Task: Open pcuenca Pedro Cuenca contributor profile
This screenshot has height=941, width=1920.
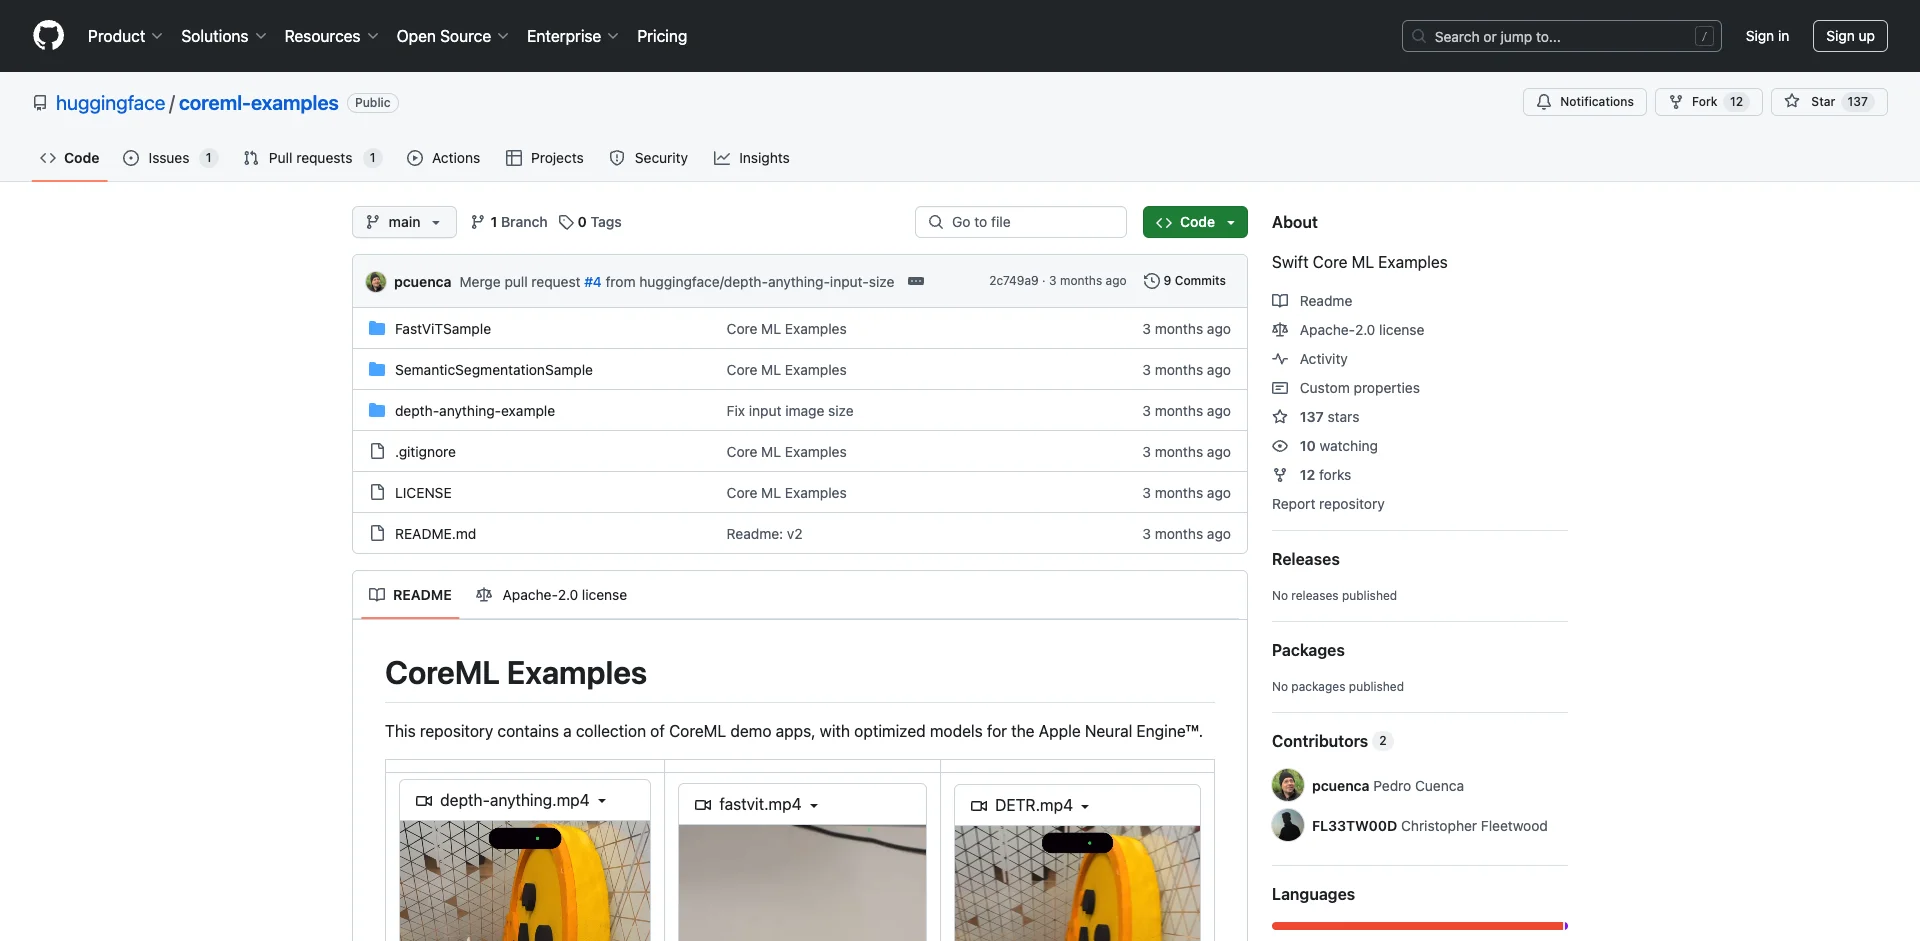Action: click(x=1388, y=786)
